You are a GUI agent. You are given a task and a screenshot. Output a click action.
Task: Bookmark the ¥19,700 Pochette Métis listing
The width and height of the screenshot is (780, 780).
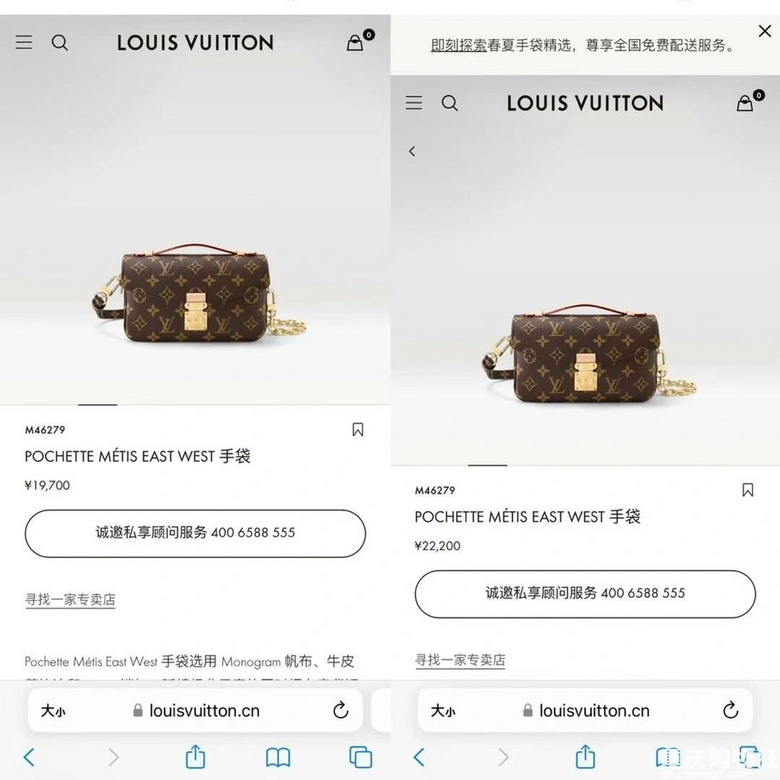(x=358, y=430)
